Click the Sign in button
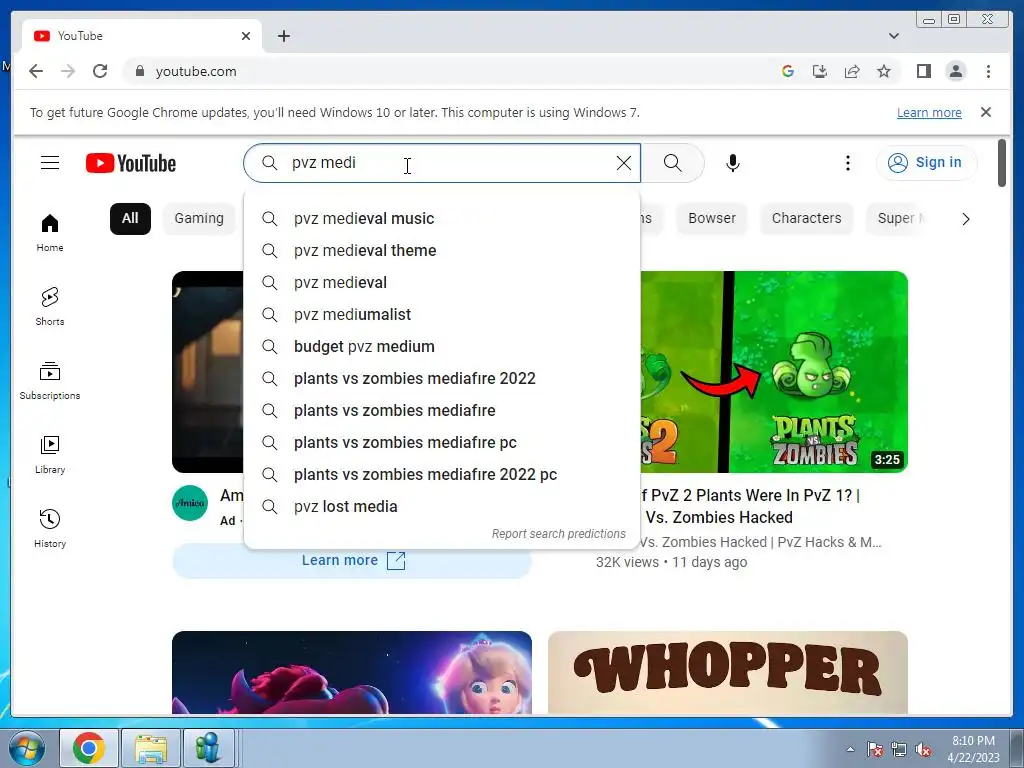This screenshot has height=768, width=1024. tap(926, 163)
